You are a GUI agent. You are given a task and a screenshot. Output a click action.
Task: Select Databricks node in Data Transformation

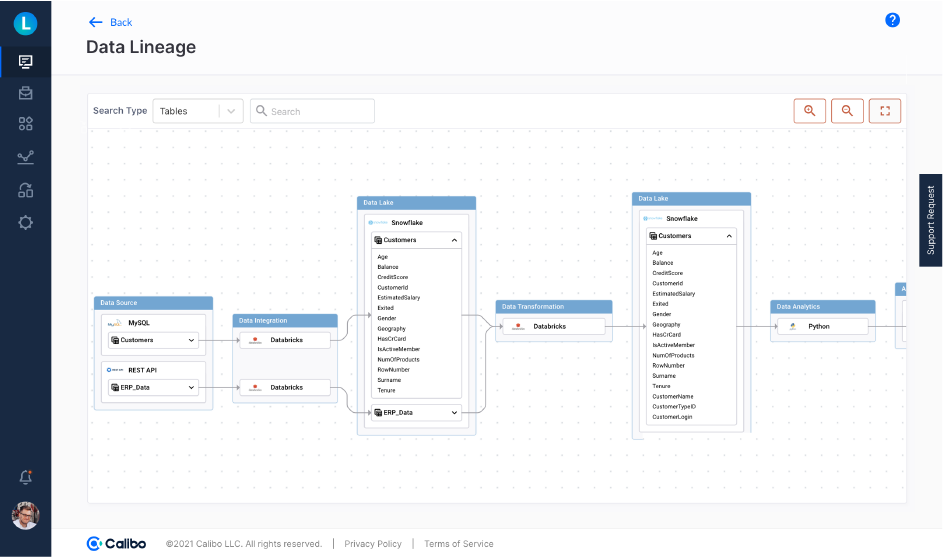coord(553,326)
